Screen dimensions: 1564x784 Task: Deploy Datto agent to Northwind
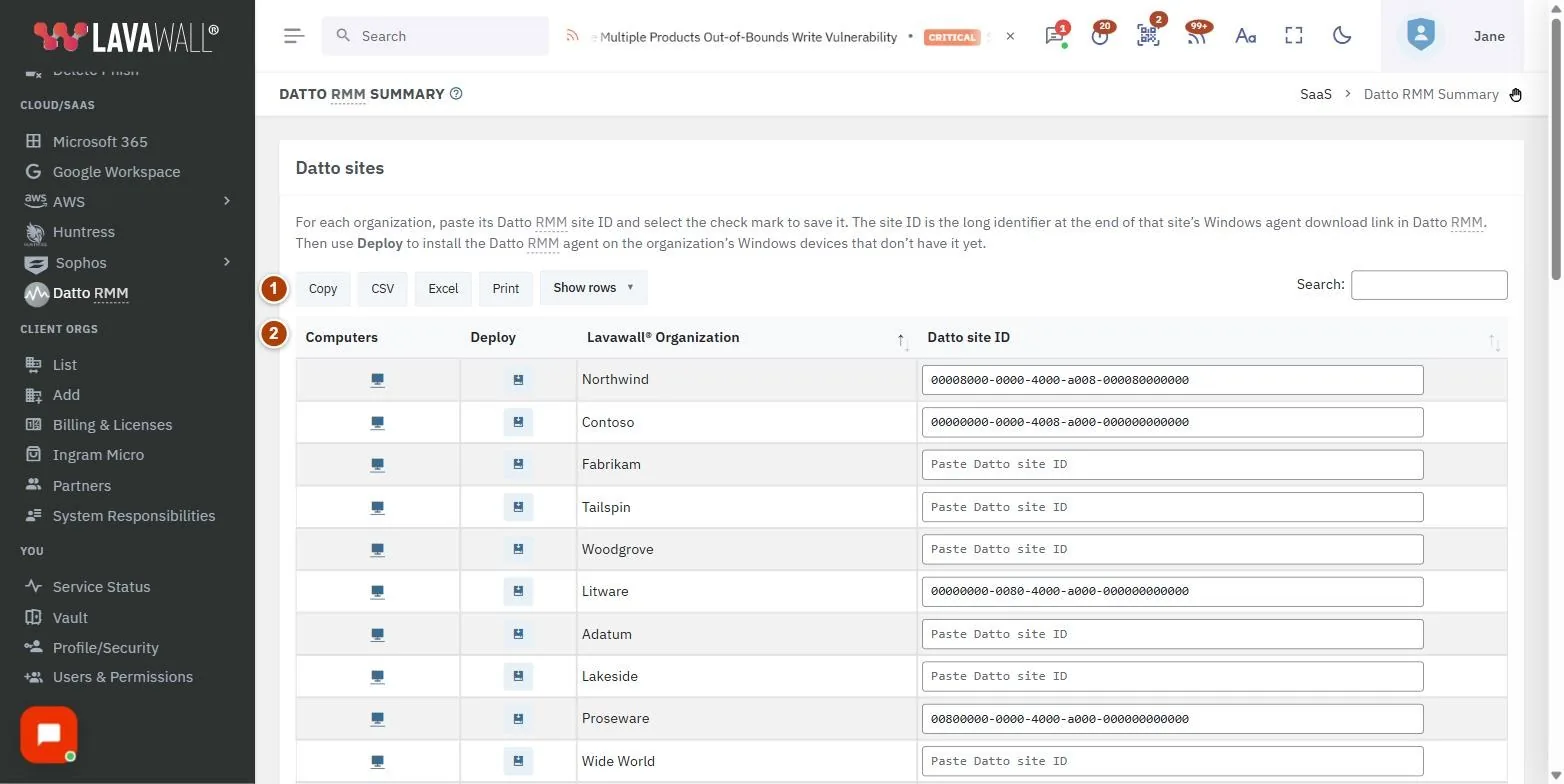518,380
